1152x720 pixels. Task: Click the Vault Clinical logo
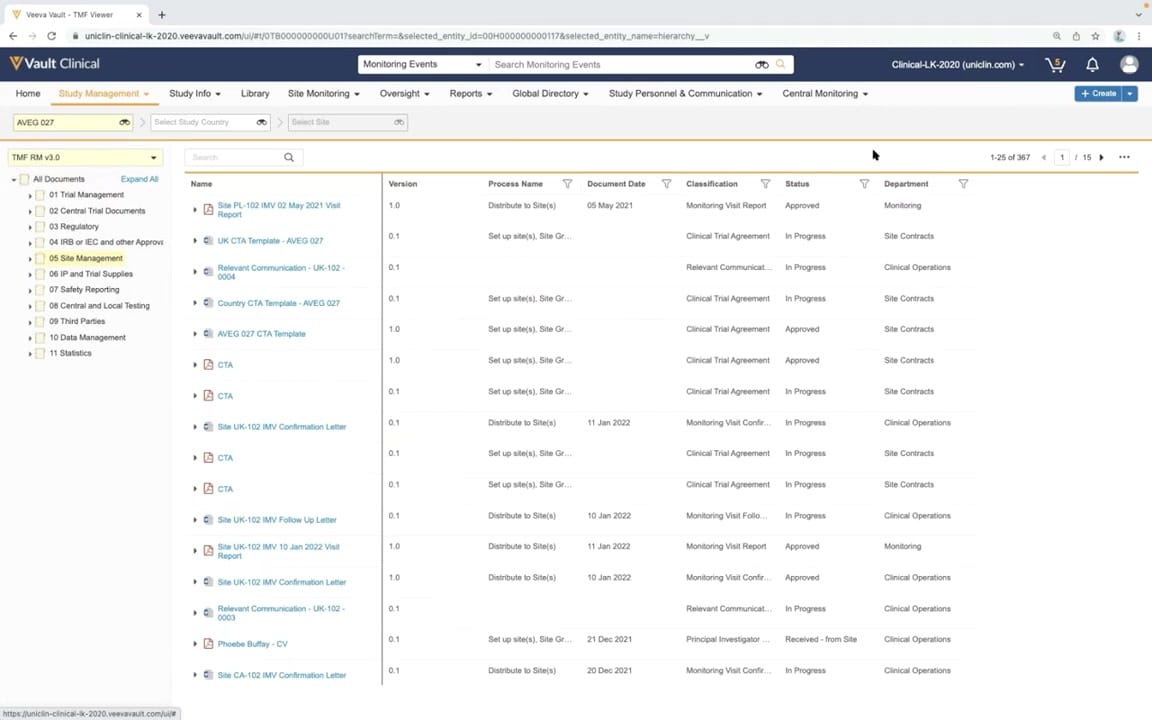(54, 64)
